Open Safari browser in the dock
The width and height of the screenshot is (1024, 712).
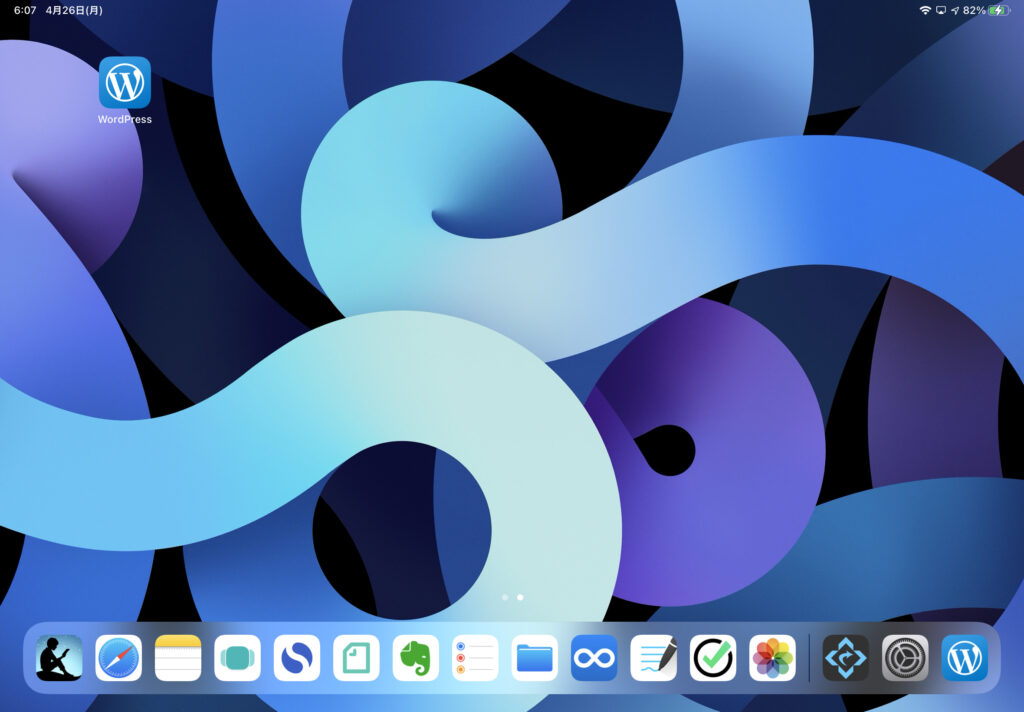pyautogui.click(x=119, y=658)
